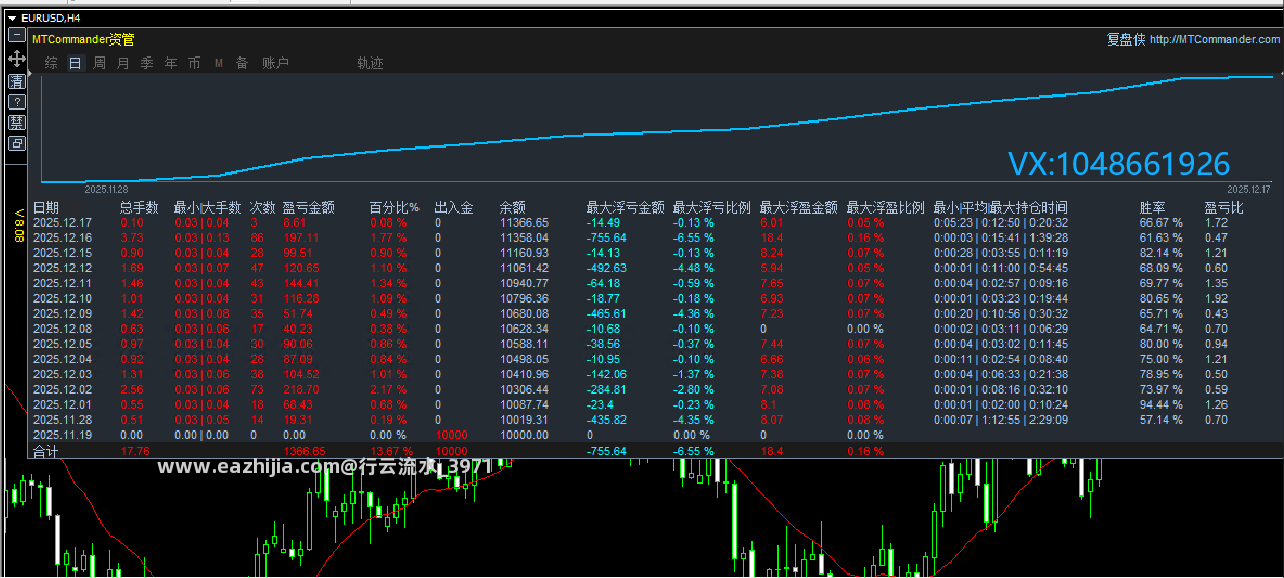
Task: Click profit amount 218.70
Action: click(x=301, y=389)
